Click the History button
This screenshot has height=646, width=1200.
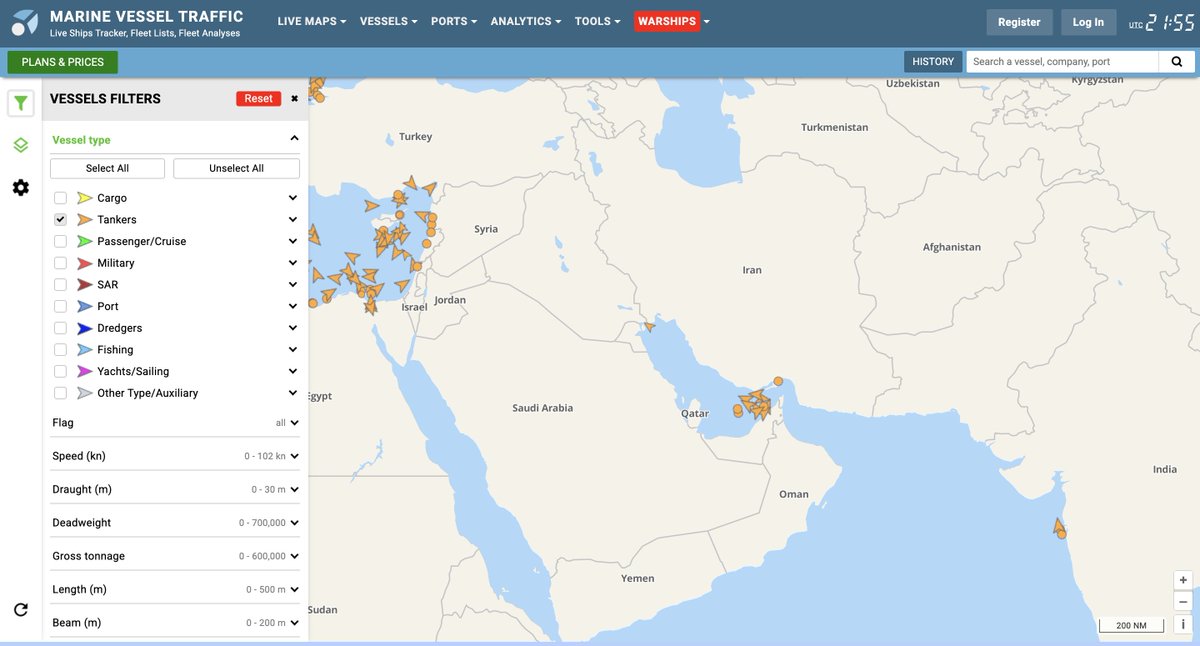click(x=933, y=62)
